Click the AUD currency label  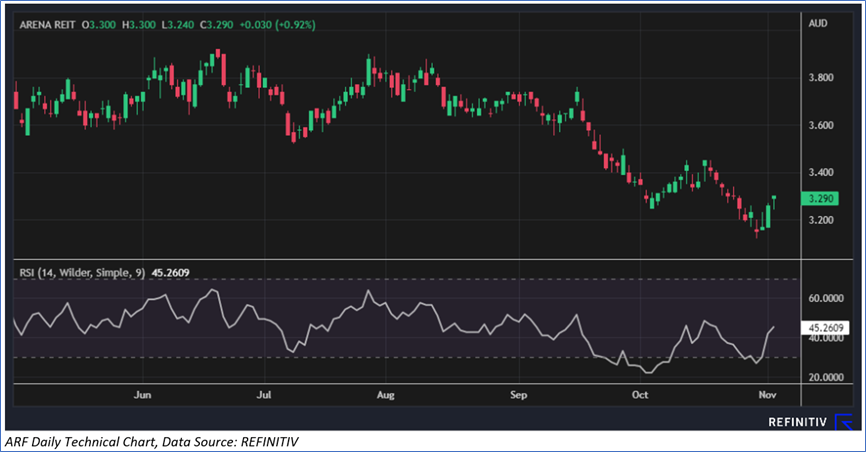tap(818, 23)
